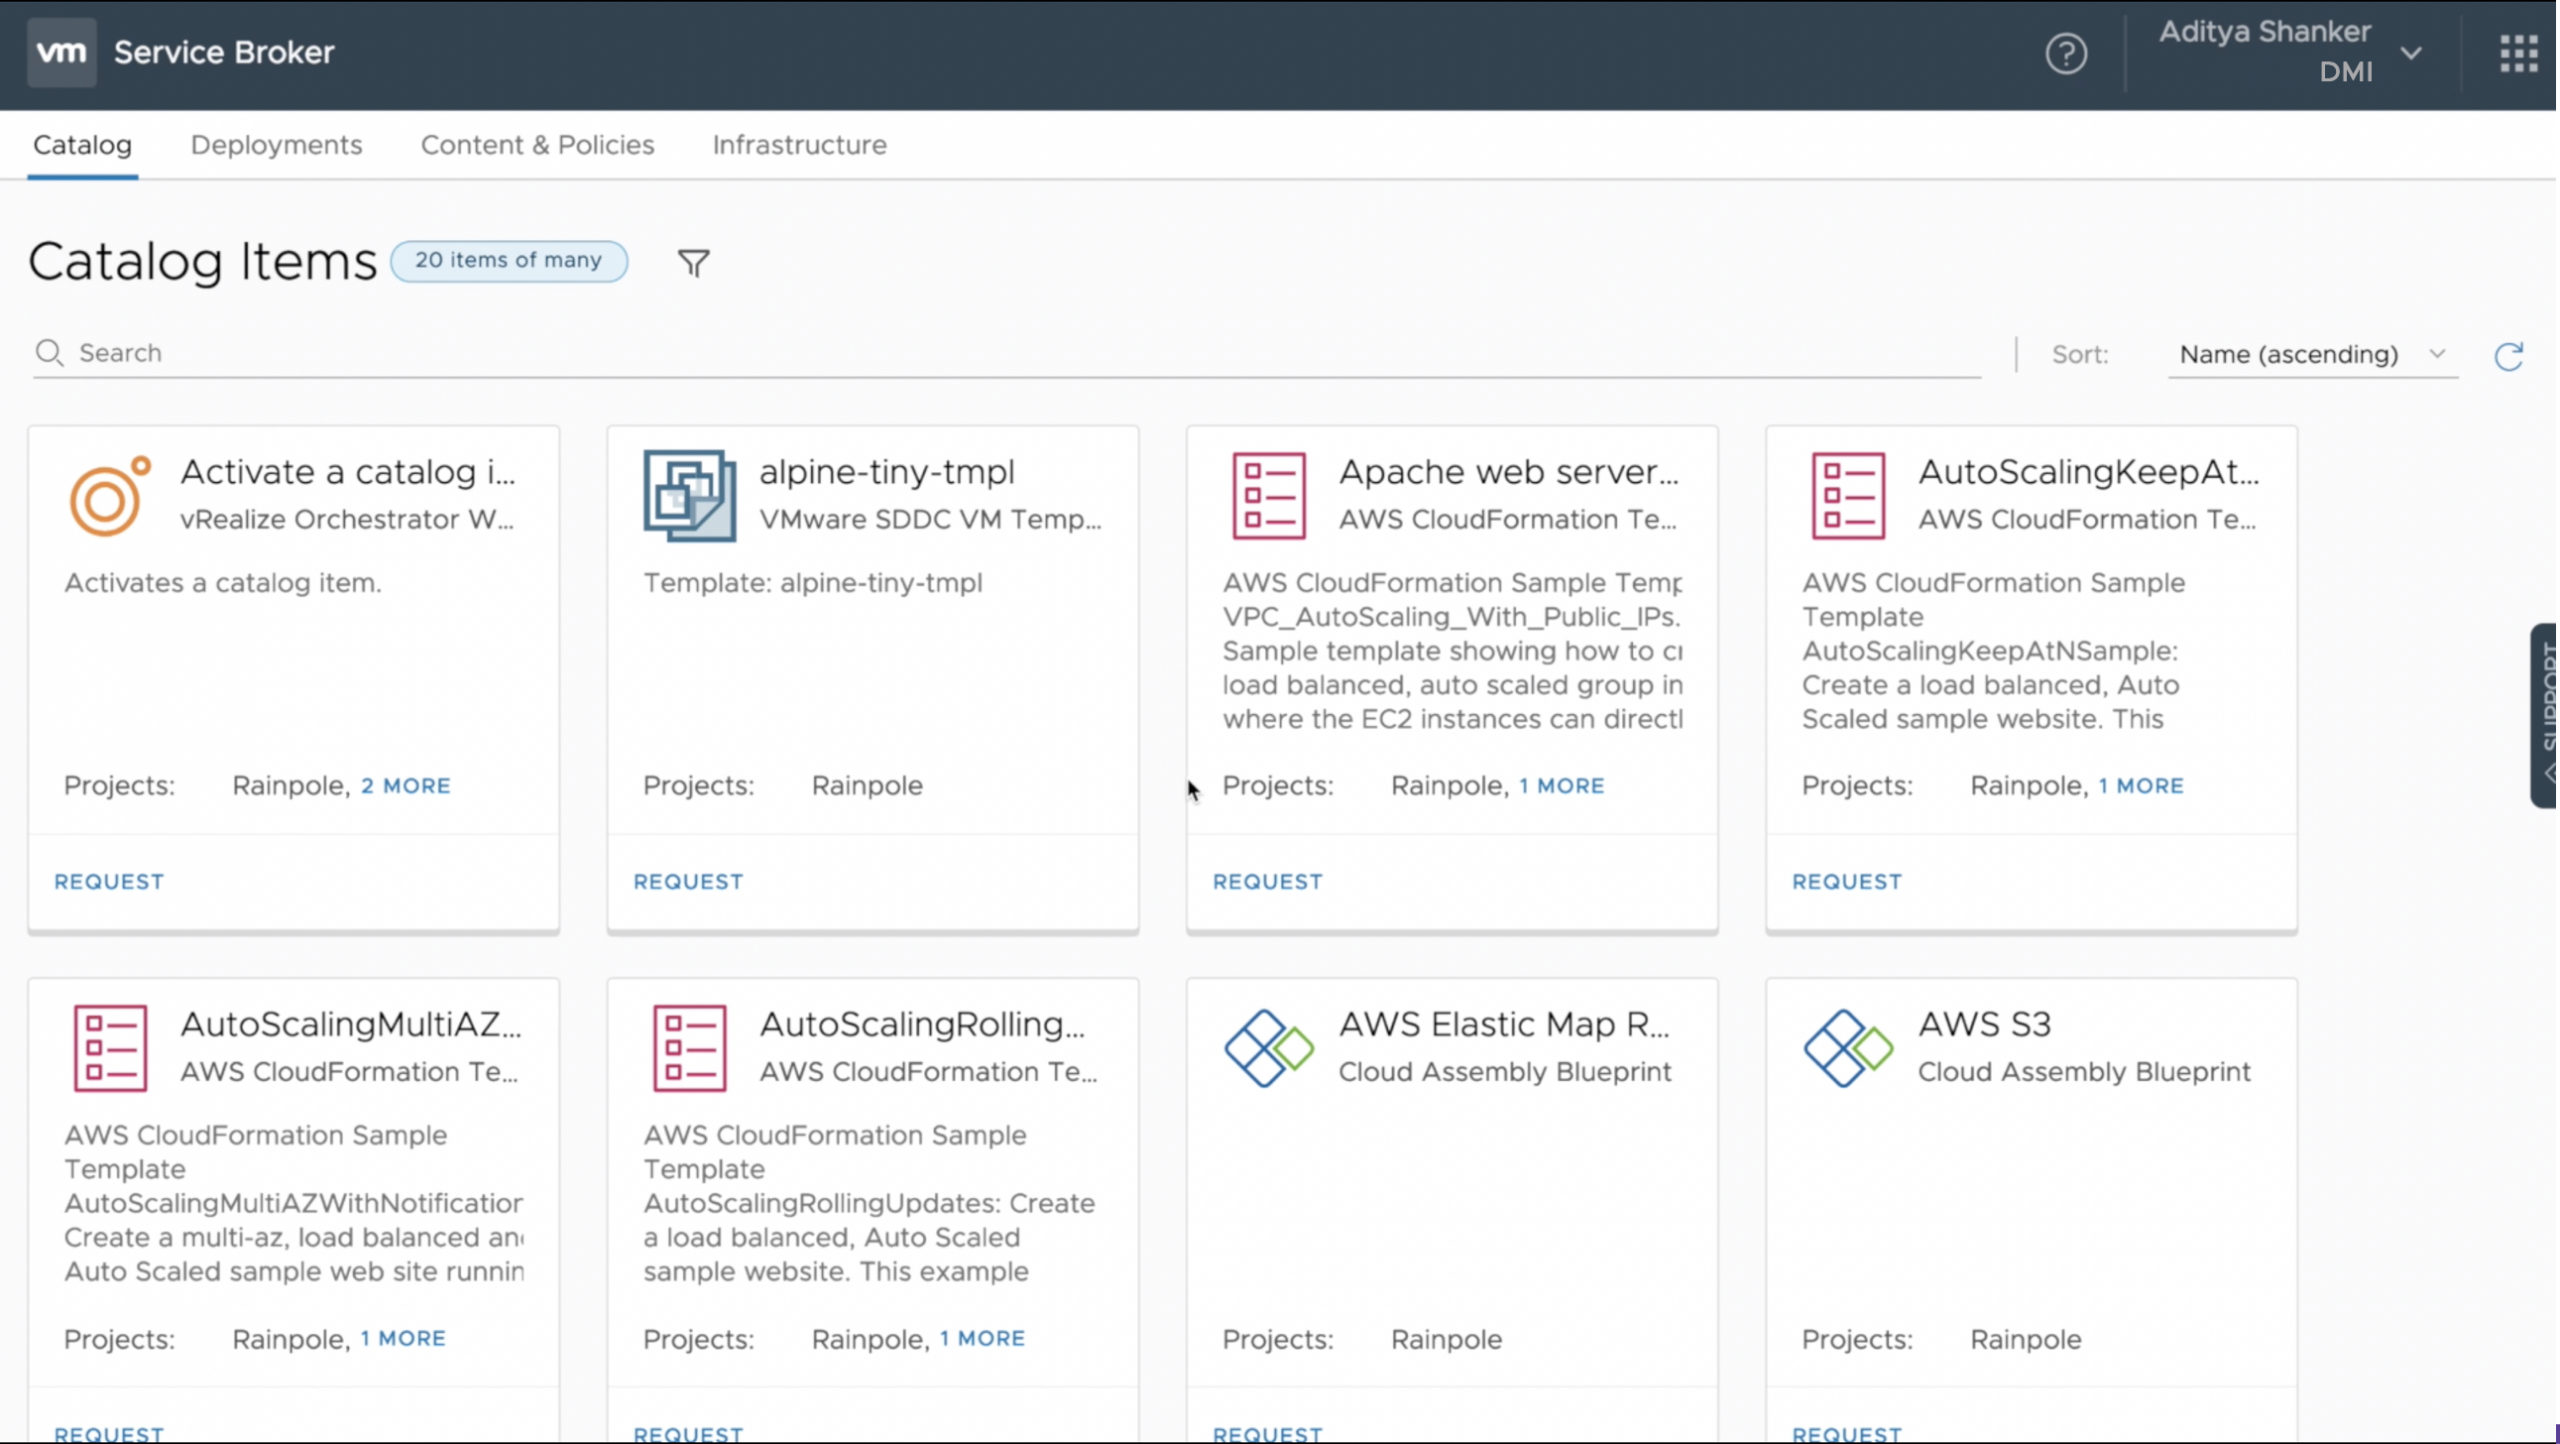Screen dimensions: 2560x1444
Task: Switch to the Deployments tab
Action: point(276,145)
